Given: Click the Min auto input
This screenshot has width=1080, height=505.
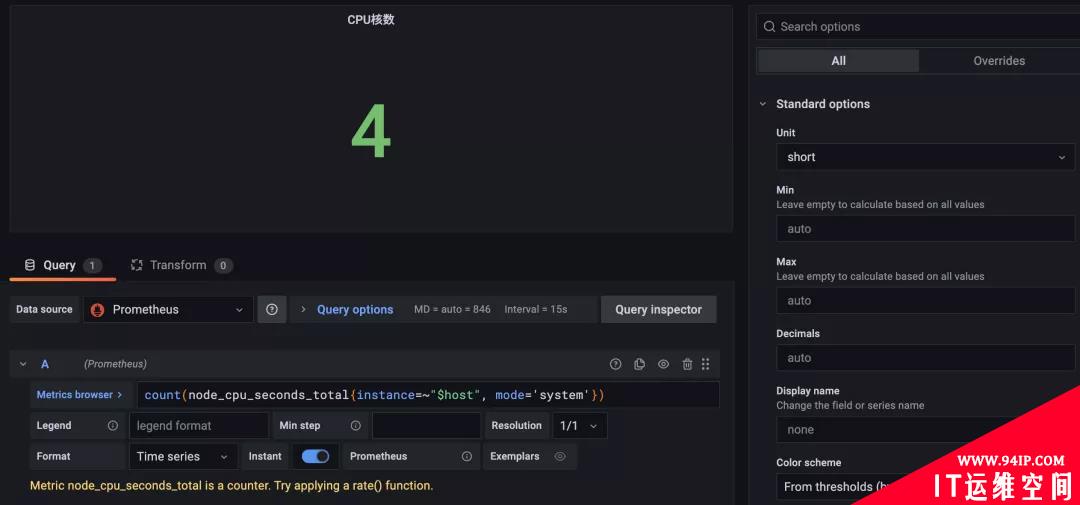Looking at the screenshot, I should click(x=925, y=229).
